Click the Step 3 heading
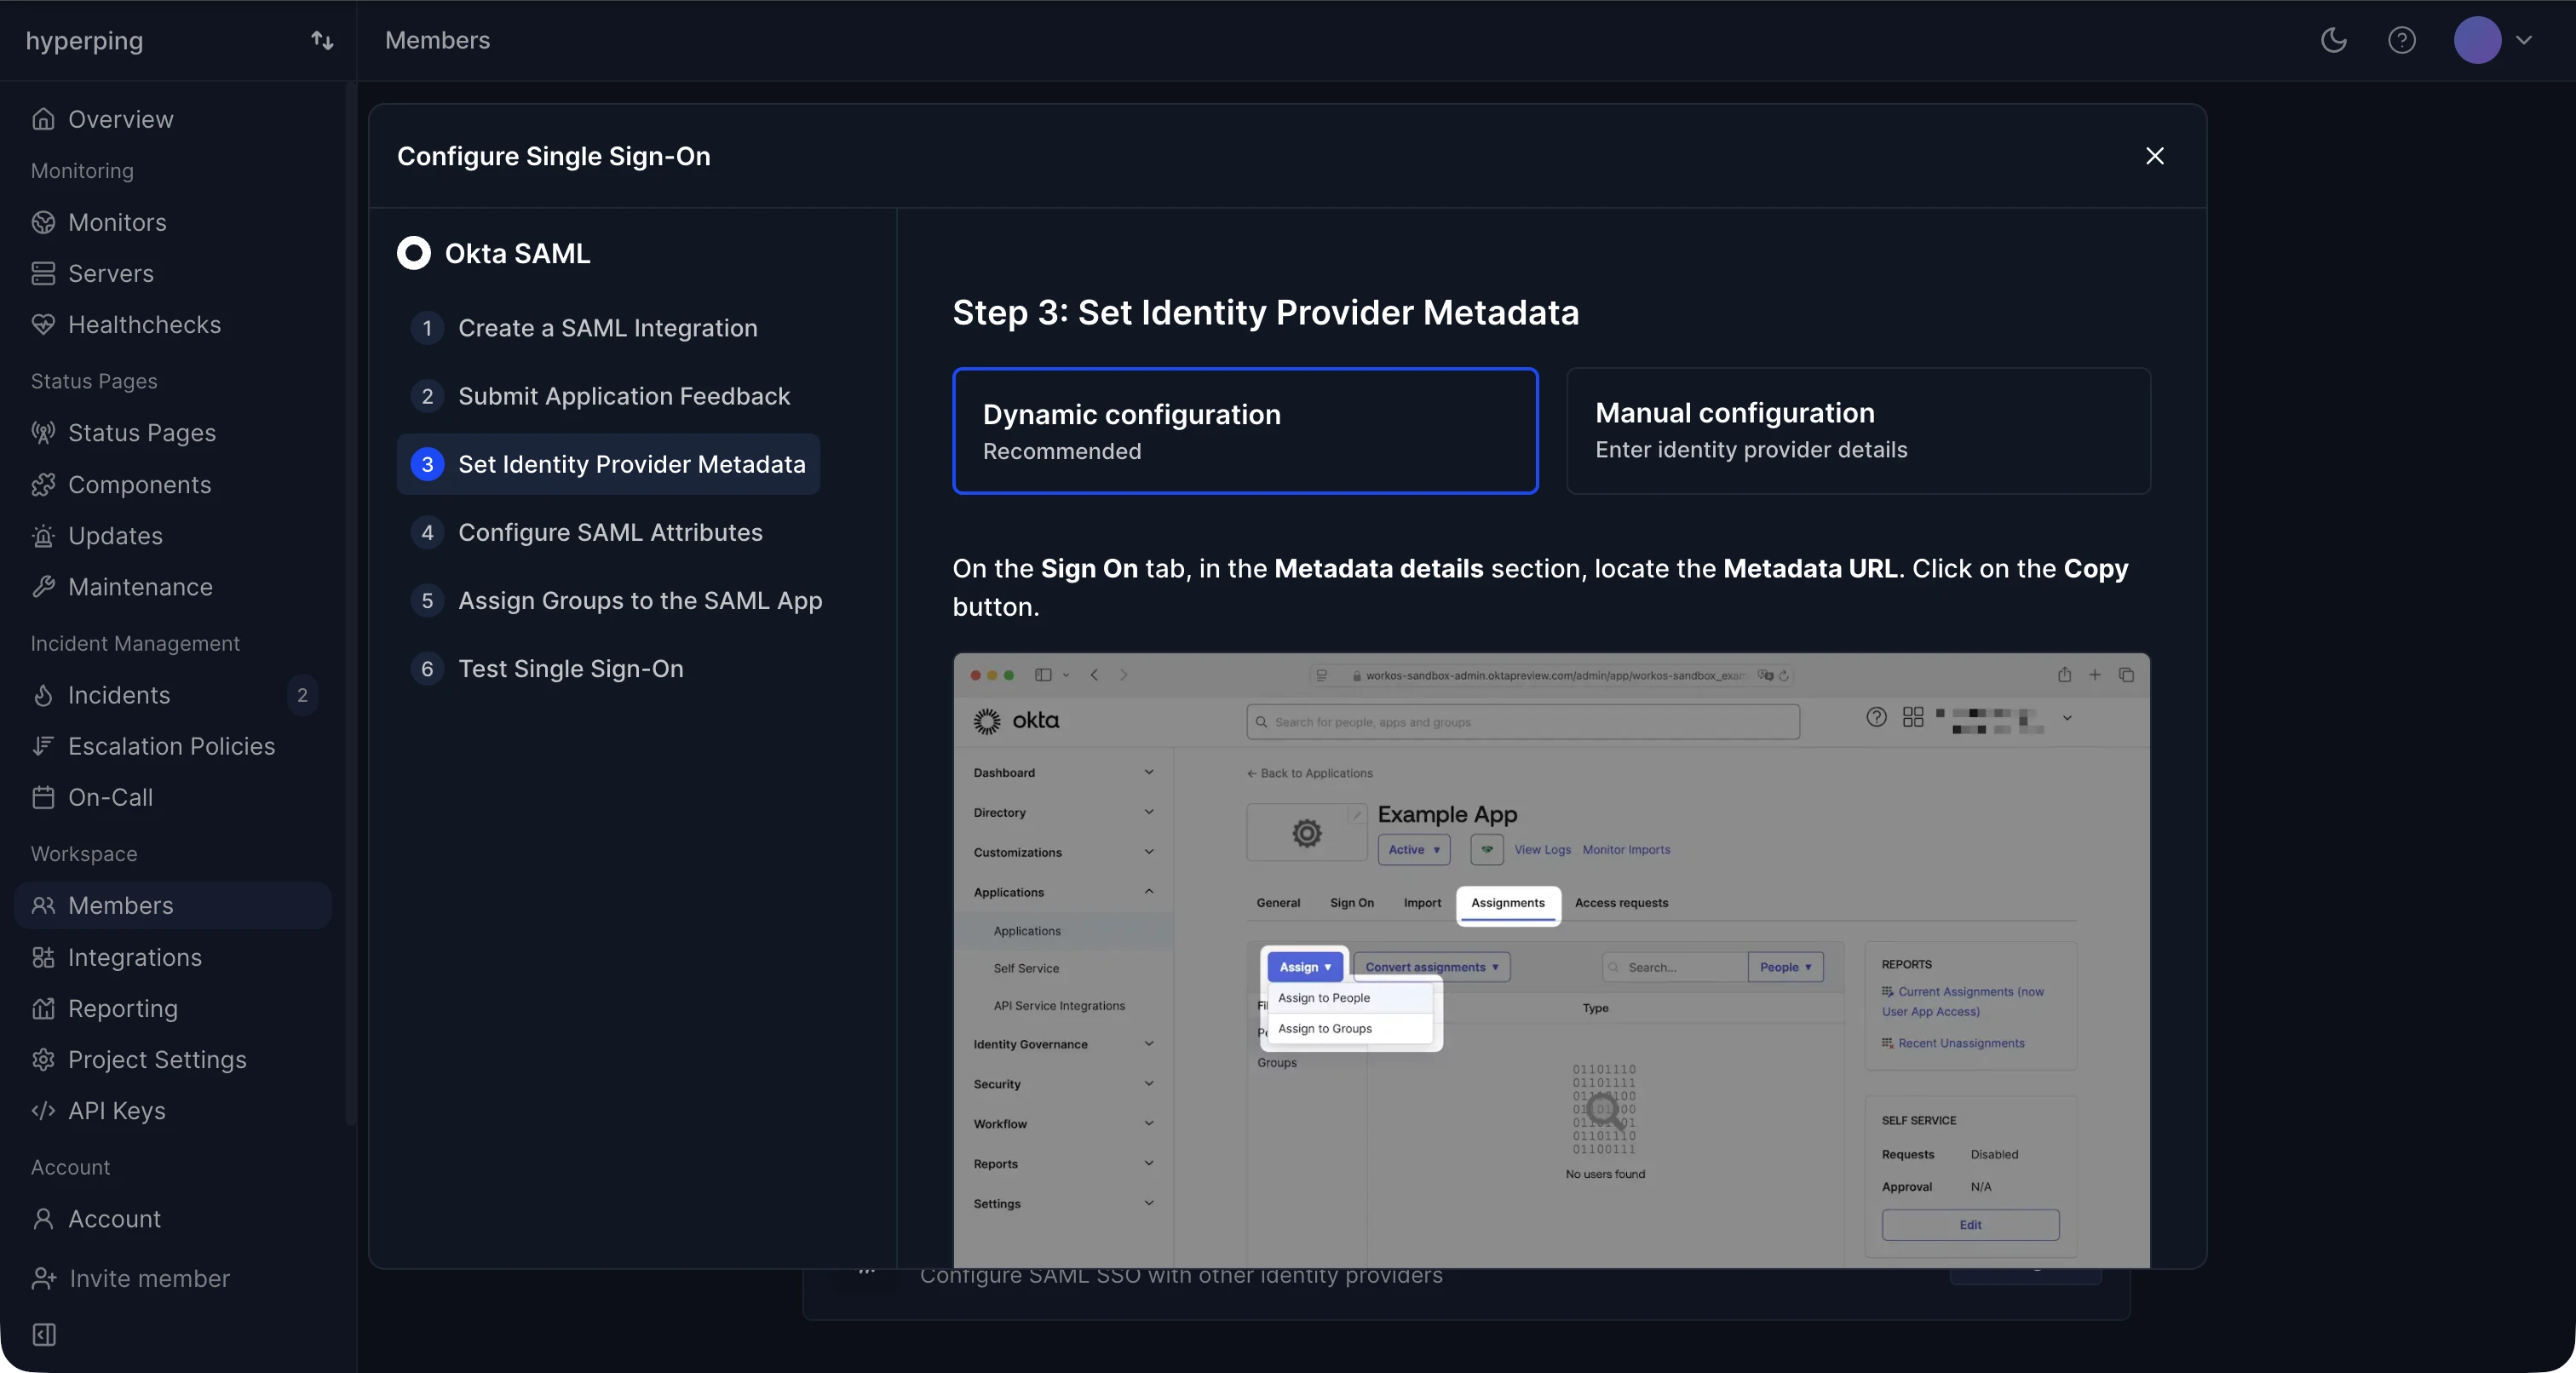The image size is (2576, 1373). click(1265, 312)
